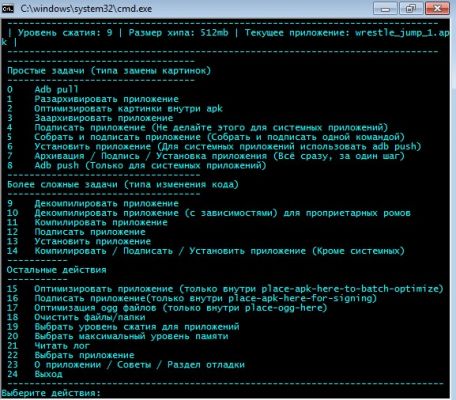456x400 pixels.
Task: Minimize the cmd.exe window
Action: point(385,9)
